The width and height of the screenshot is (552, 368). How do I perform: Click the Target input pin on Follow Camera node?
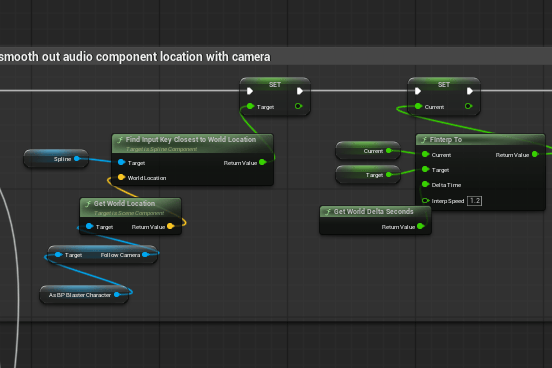[58, 255]
